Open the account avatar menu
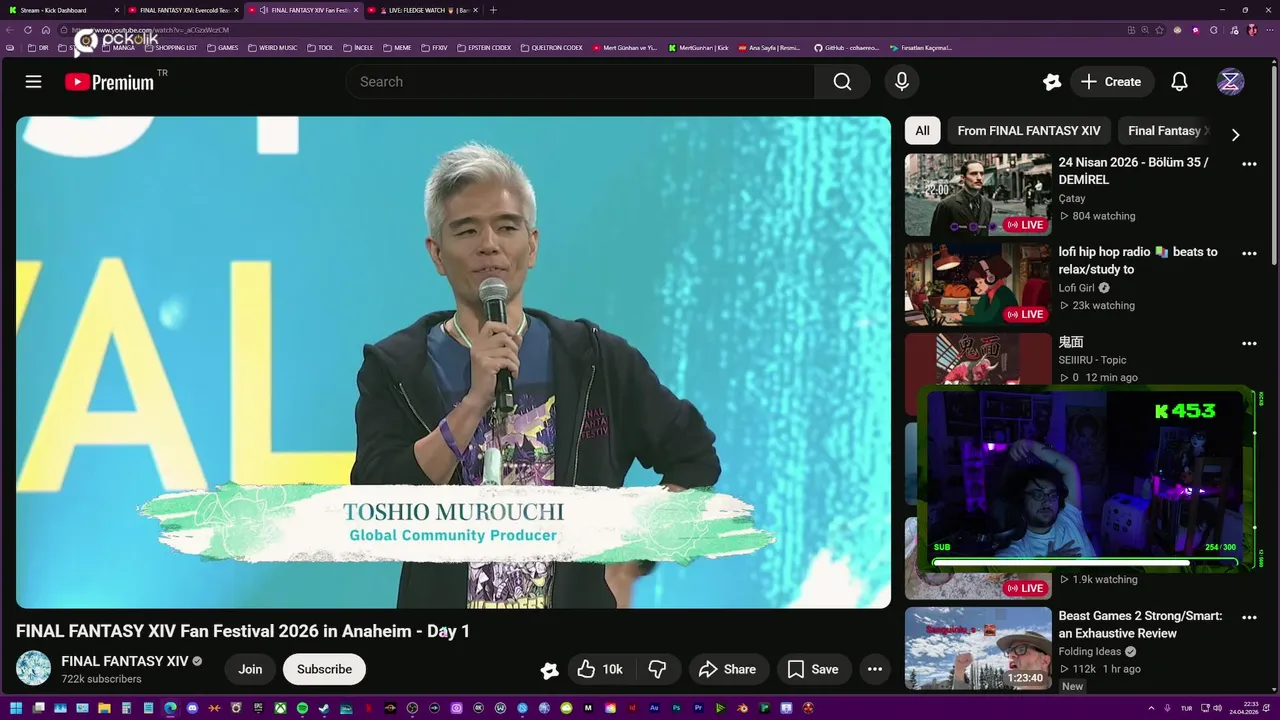The image size is (1280, 720). [x=1230, y=82]
